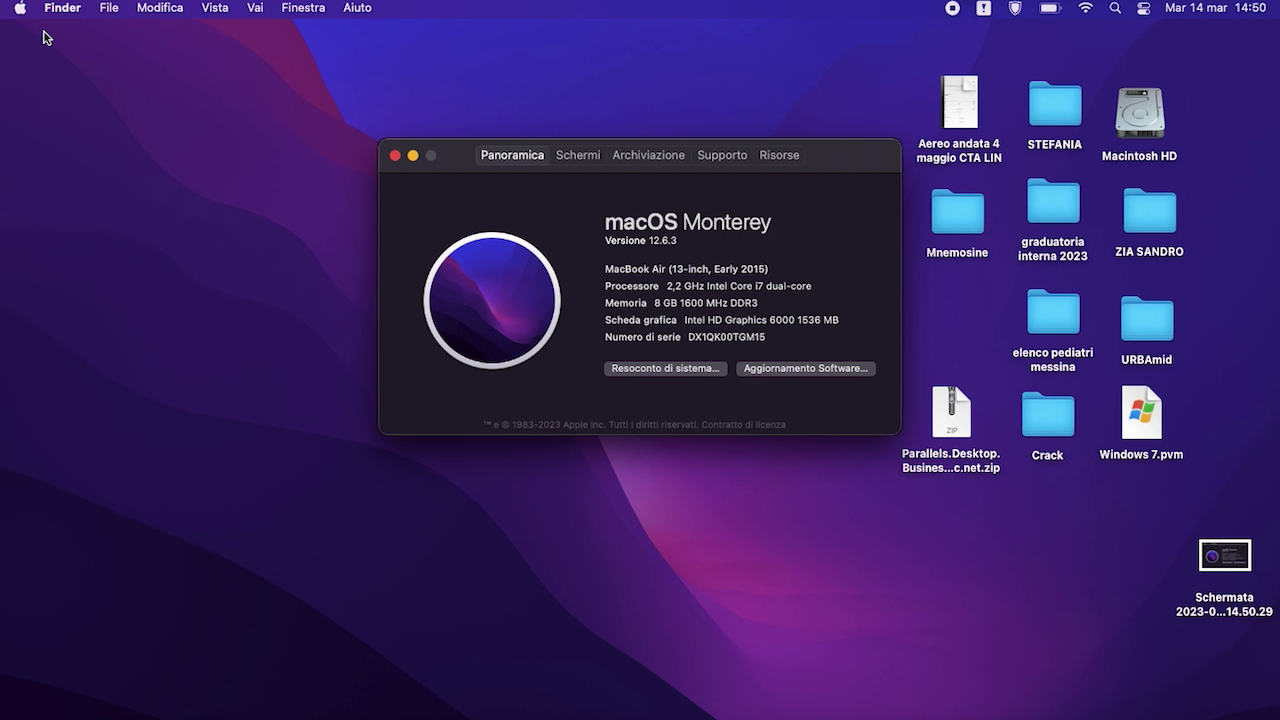1280x720 pixels.
Task: Switch to the Supporto tab
Action: (722, 155)
